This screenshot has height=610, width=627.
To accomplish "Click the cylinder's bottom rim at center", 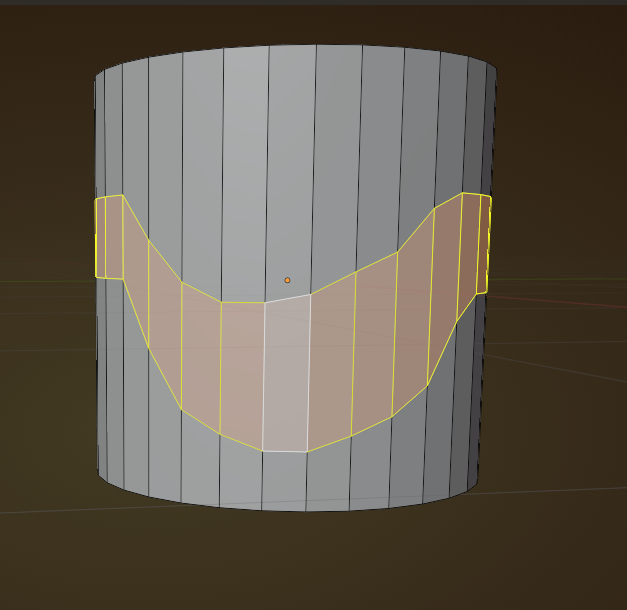I will pyautogui.click(x=290, y=510).
